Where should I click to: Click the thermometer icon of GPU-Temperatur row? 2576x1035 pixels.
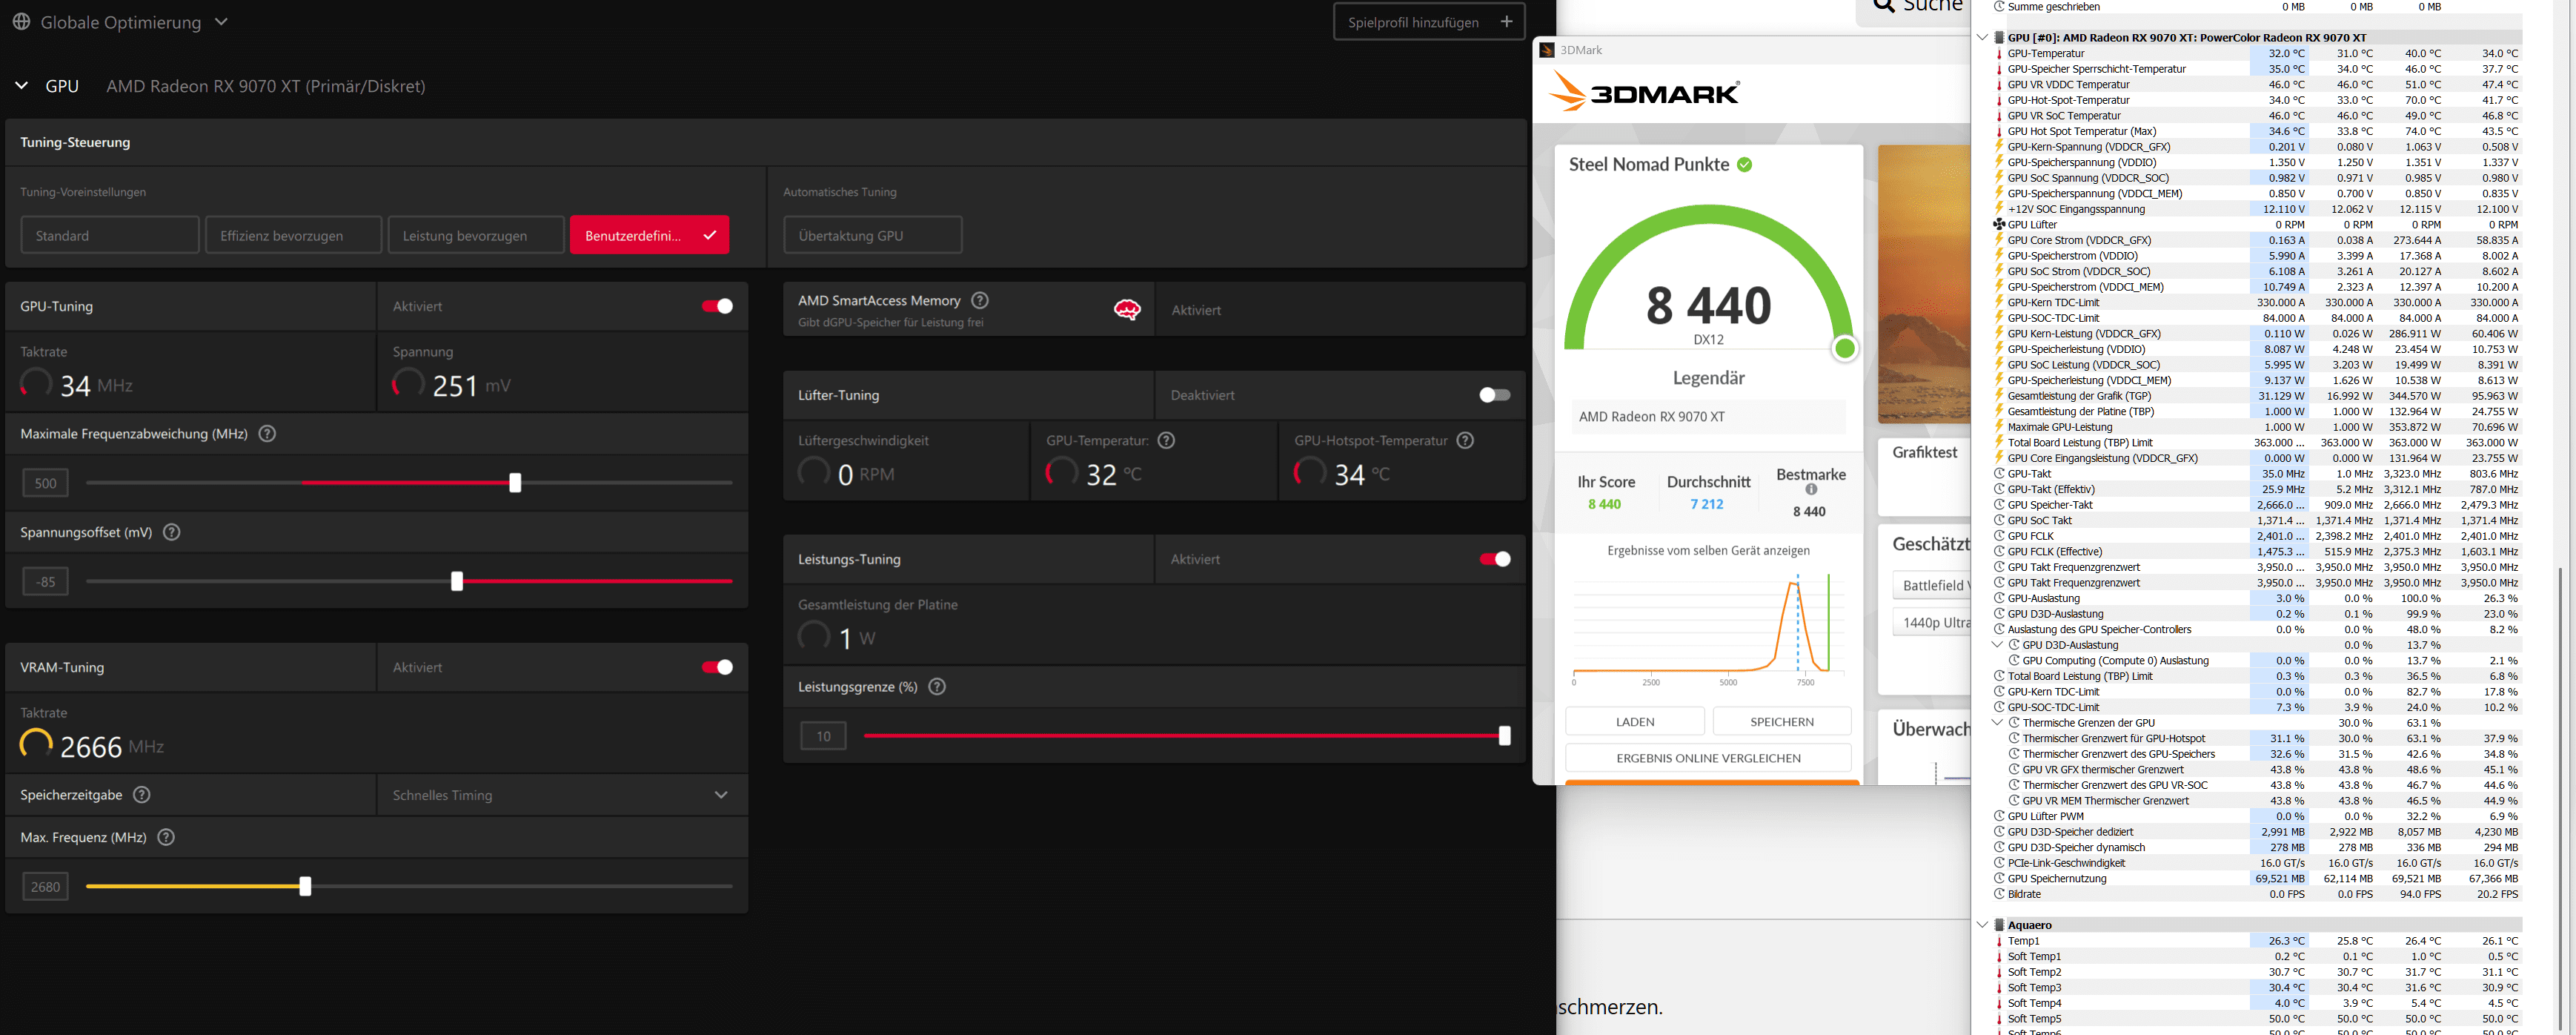click(1999, 54)
